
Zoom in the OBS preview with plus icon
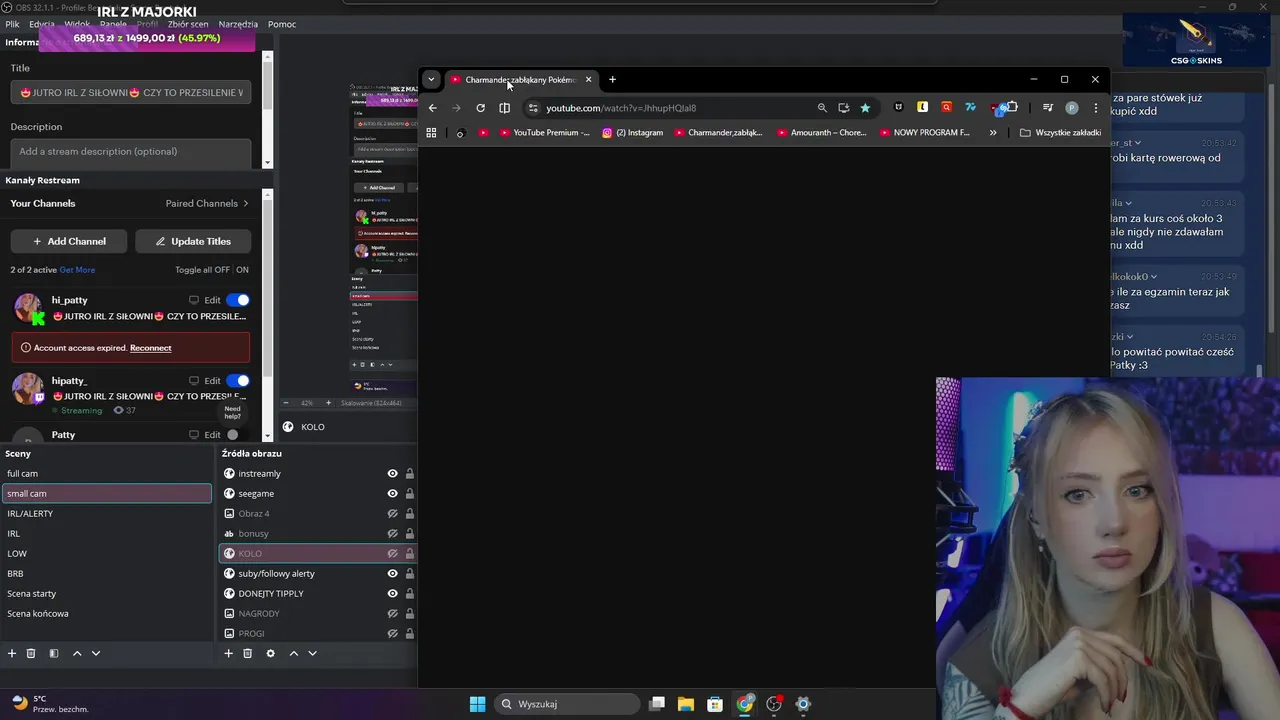point(328,403)
